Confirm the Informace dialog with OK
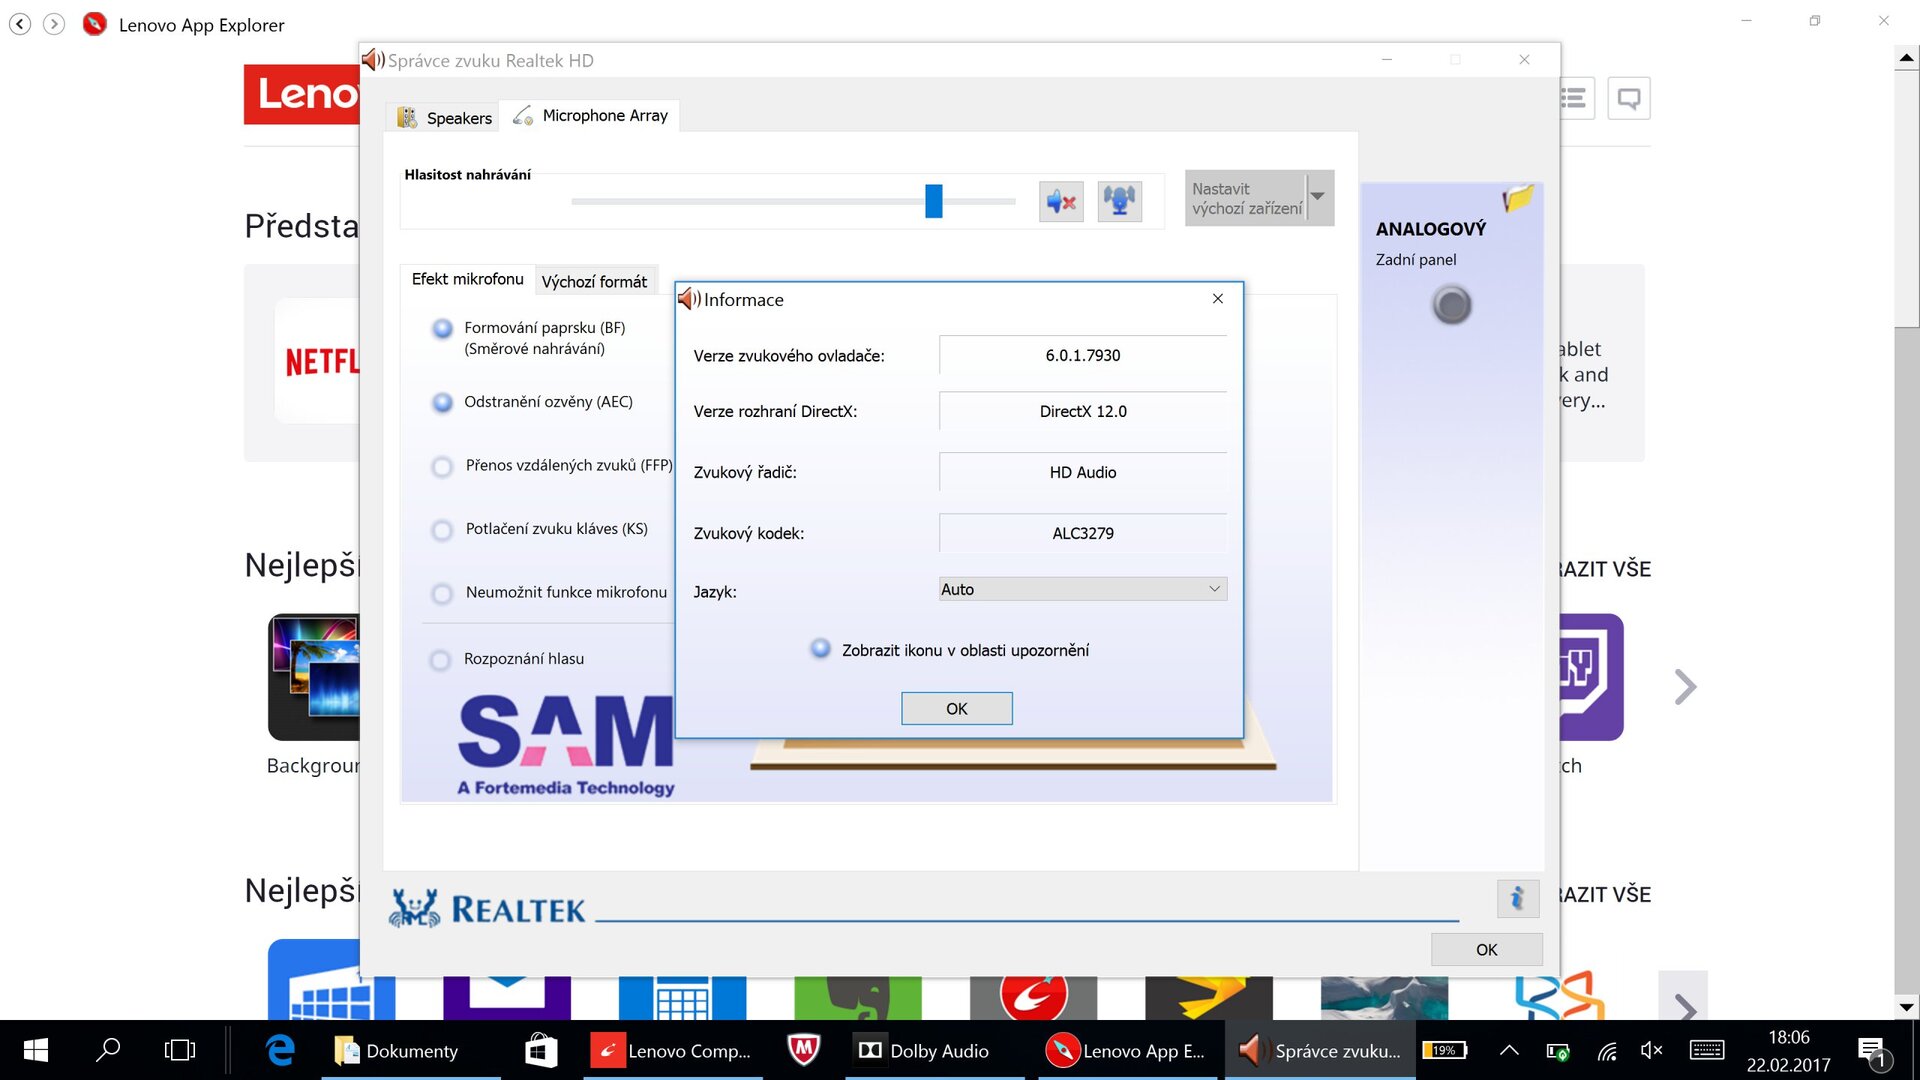The image size is (1920, 1080). click(x=956, y=708)
